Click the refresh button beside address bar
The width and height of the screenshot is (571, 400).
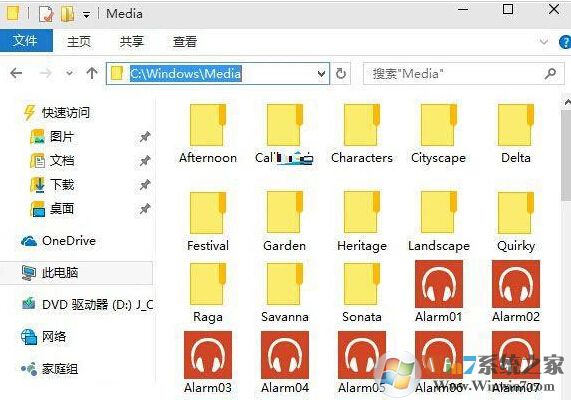click(341, 74)
